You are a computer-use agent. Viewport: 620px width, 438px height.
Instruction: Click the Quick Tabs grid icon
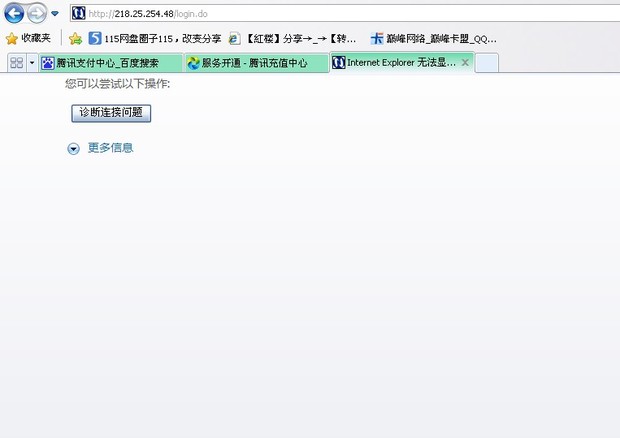(16, 62)
